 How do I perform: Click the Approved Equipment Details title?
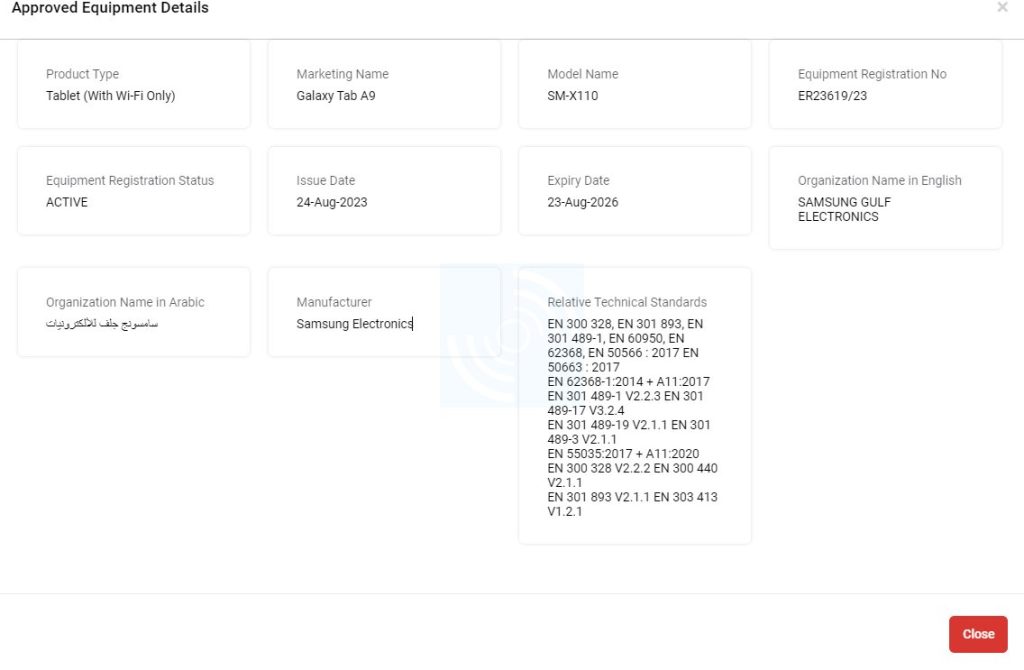[x=111, y=8]
